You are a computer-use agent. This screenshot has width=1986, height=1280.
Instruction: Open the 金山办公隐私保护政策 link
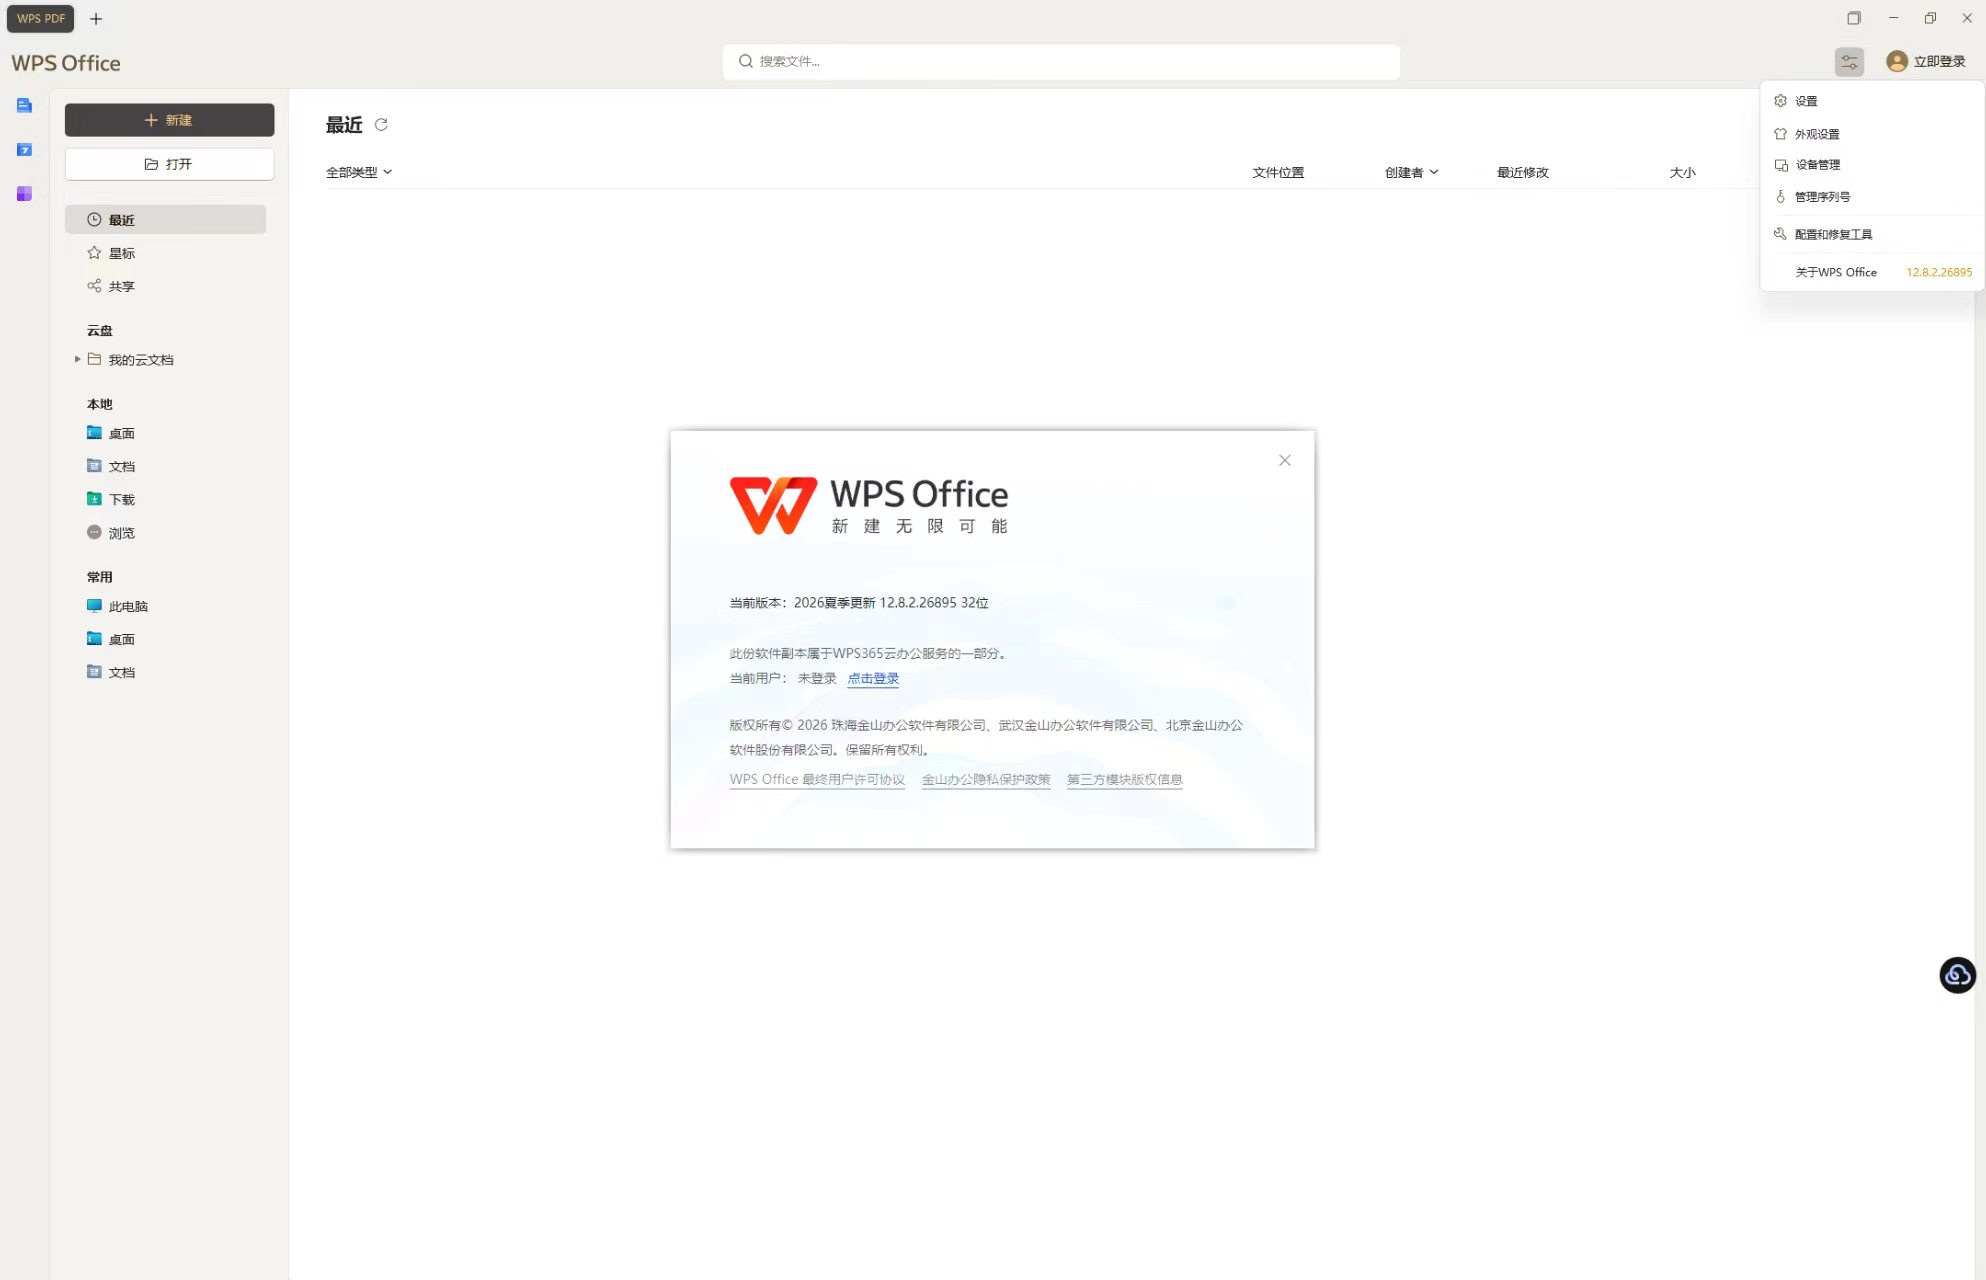coord(986,780)
